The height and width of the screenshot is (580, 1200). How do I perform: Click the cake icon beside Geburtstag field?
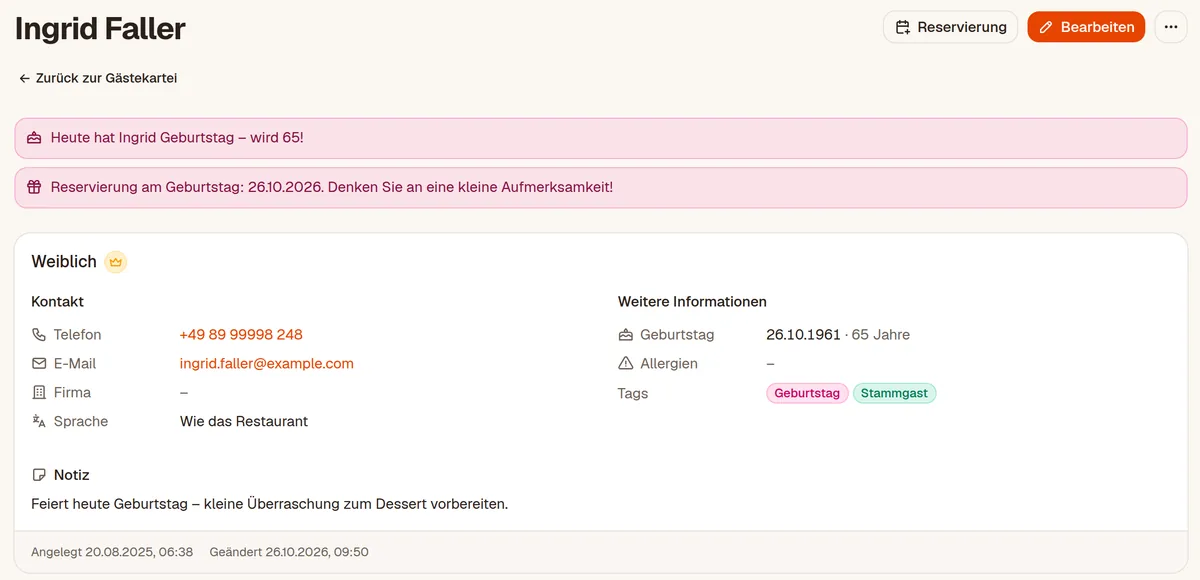(626, 335)
